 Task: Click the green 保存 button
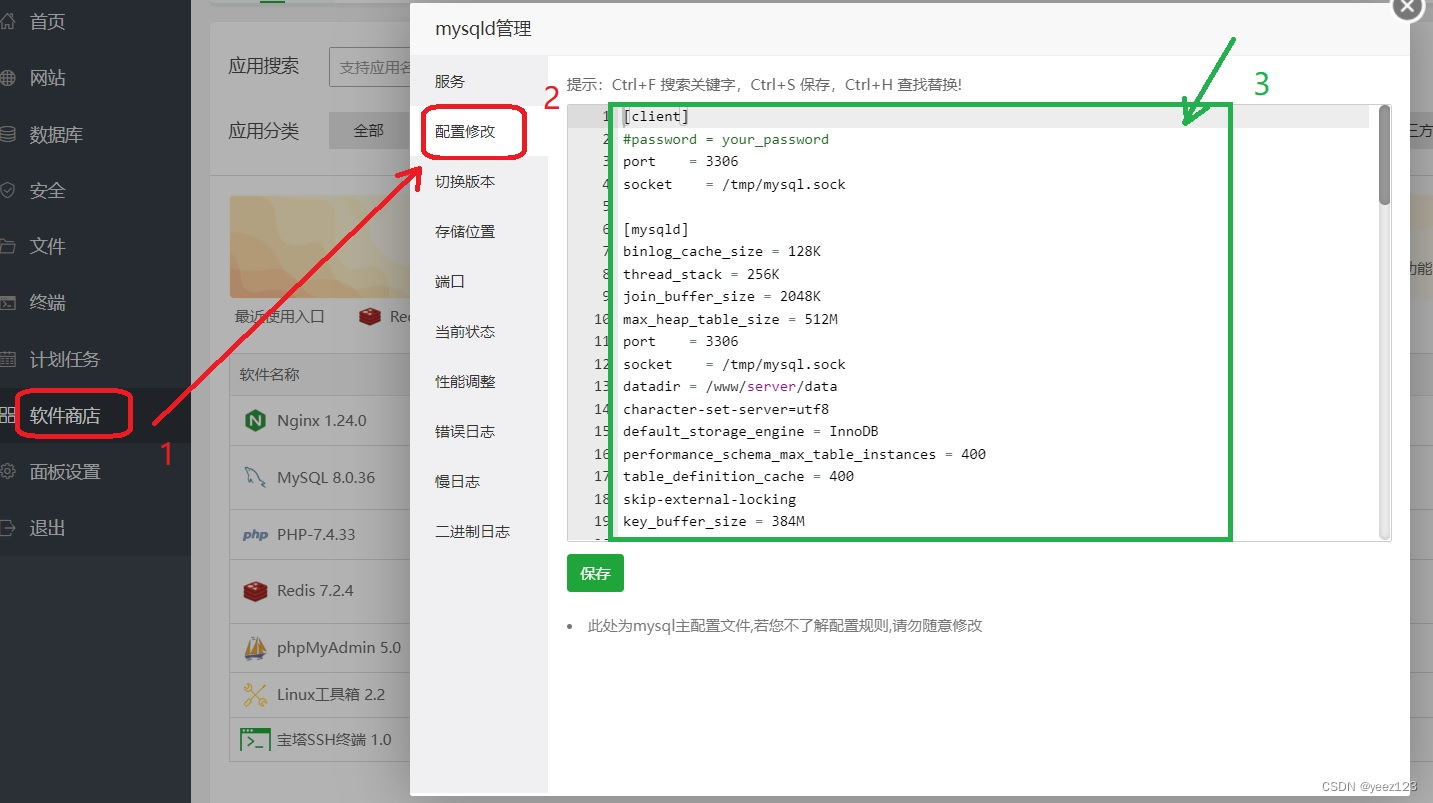595,573
